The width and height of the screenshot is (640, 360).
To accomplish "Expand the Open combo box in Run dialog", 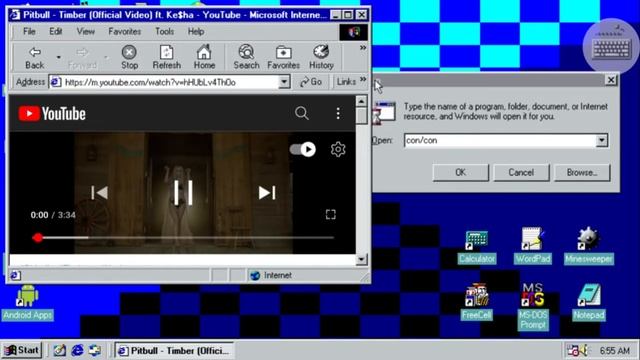I will [602, 140].
